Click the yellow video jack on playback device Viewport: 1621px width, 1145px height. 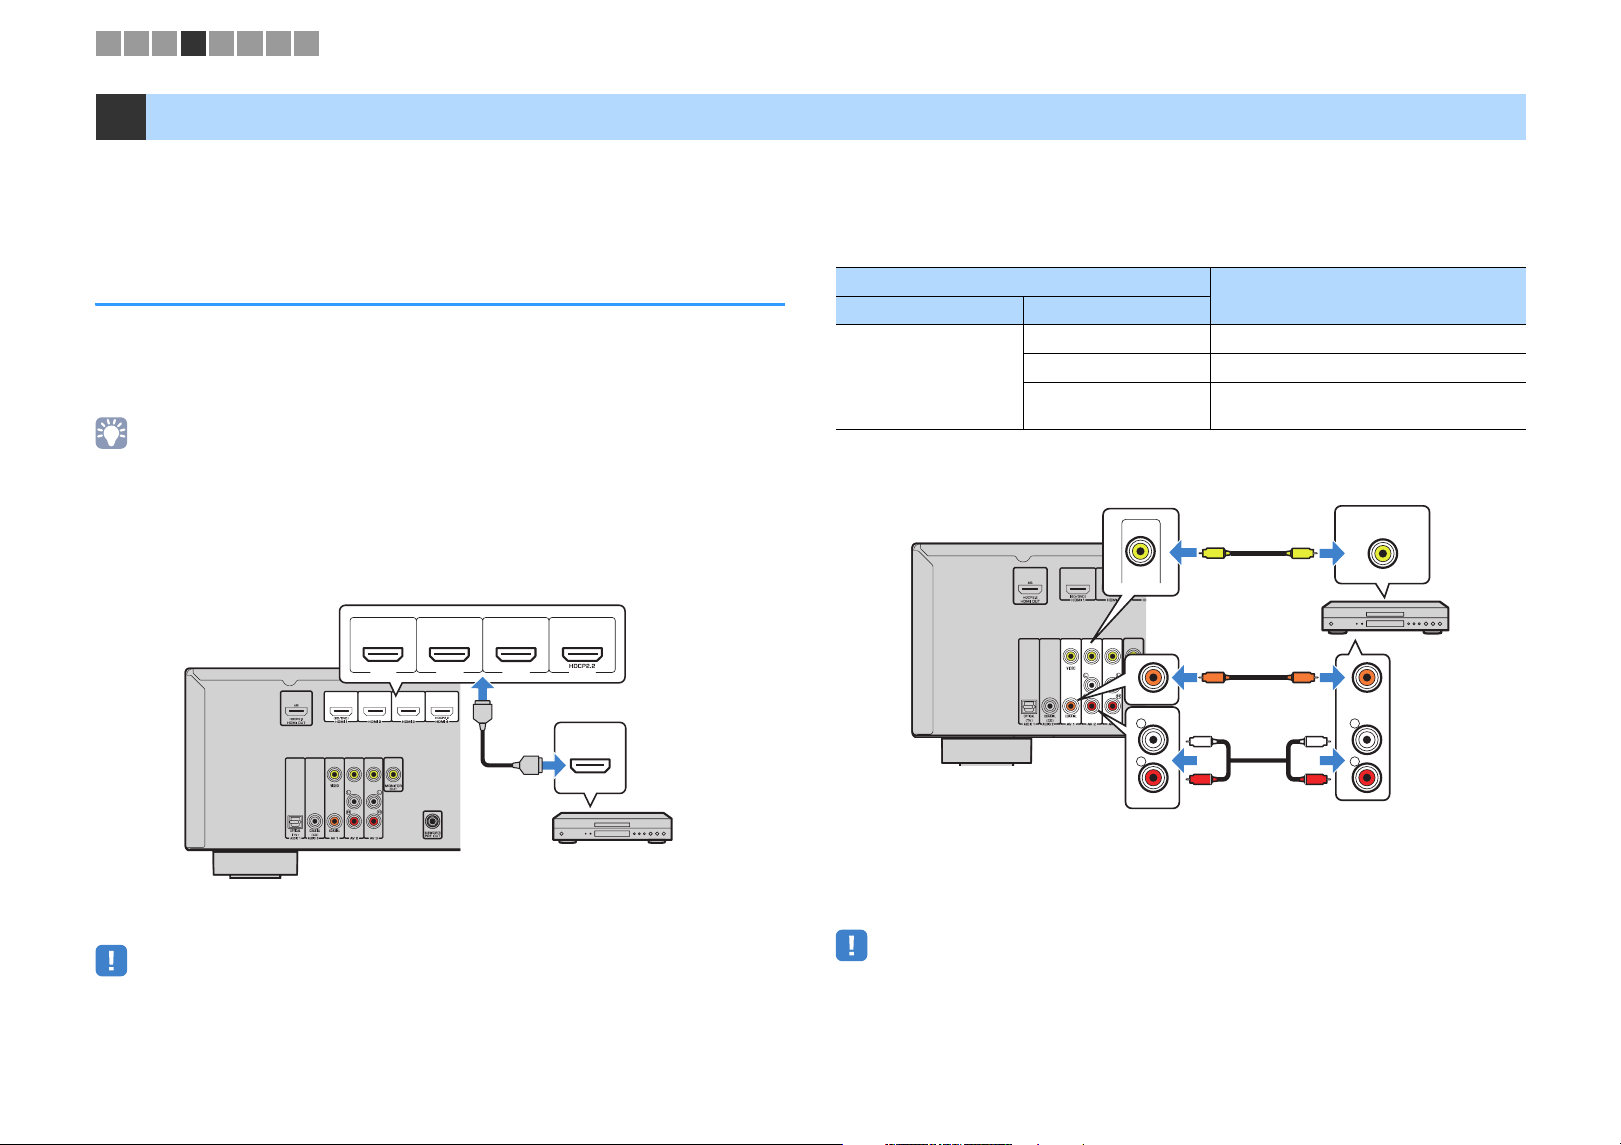[1382, 552]
